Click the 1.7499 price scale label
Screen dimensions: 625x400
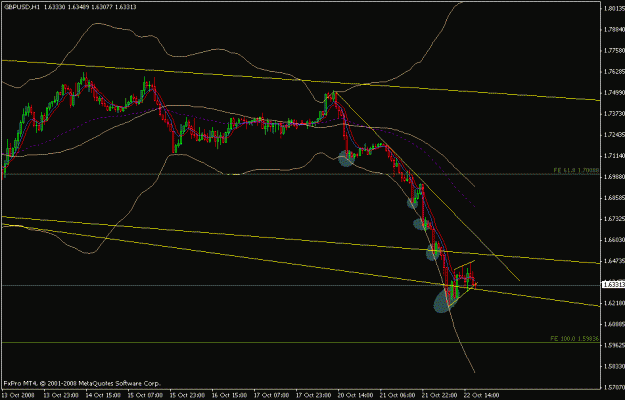(614, 93)
